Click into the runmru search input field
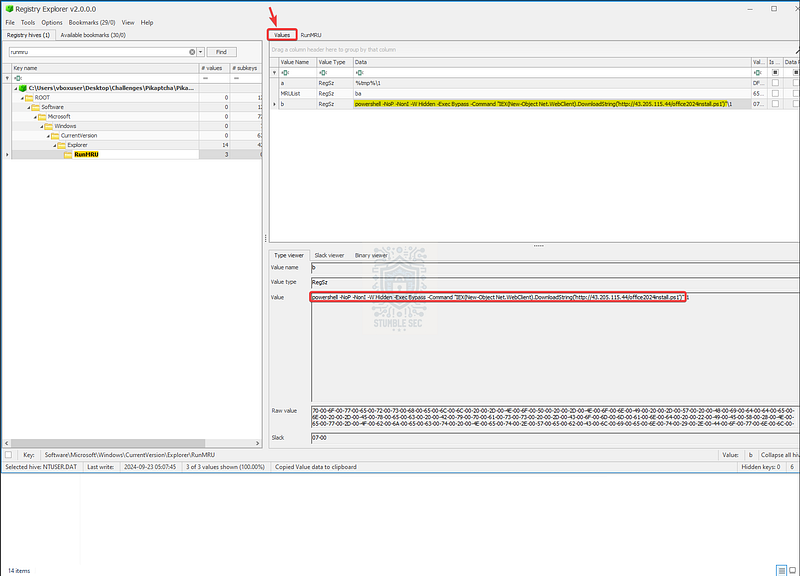The image size is (800, 576). [x=99, y=52]
